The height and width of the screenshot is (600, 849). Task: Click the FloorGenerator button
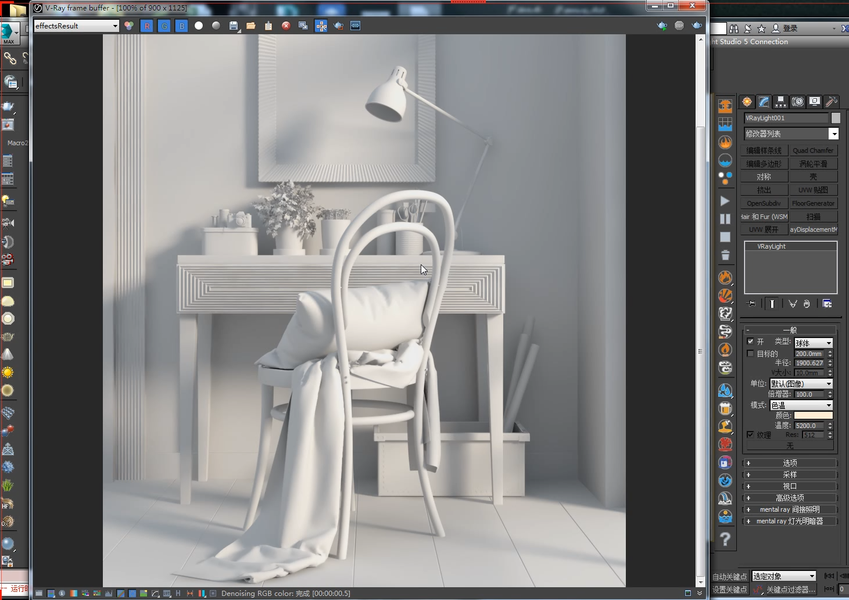pyautogui.click(x=813, y=204)
